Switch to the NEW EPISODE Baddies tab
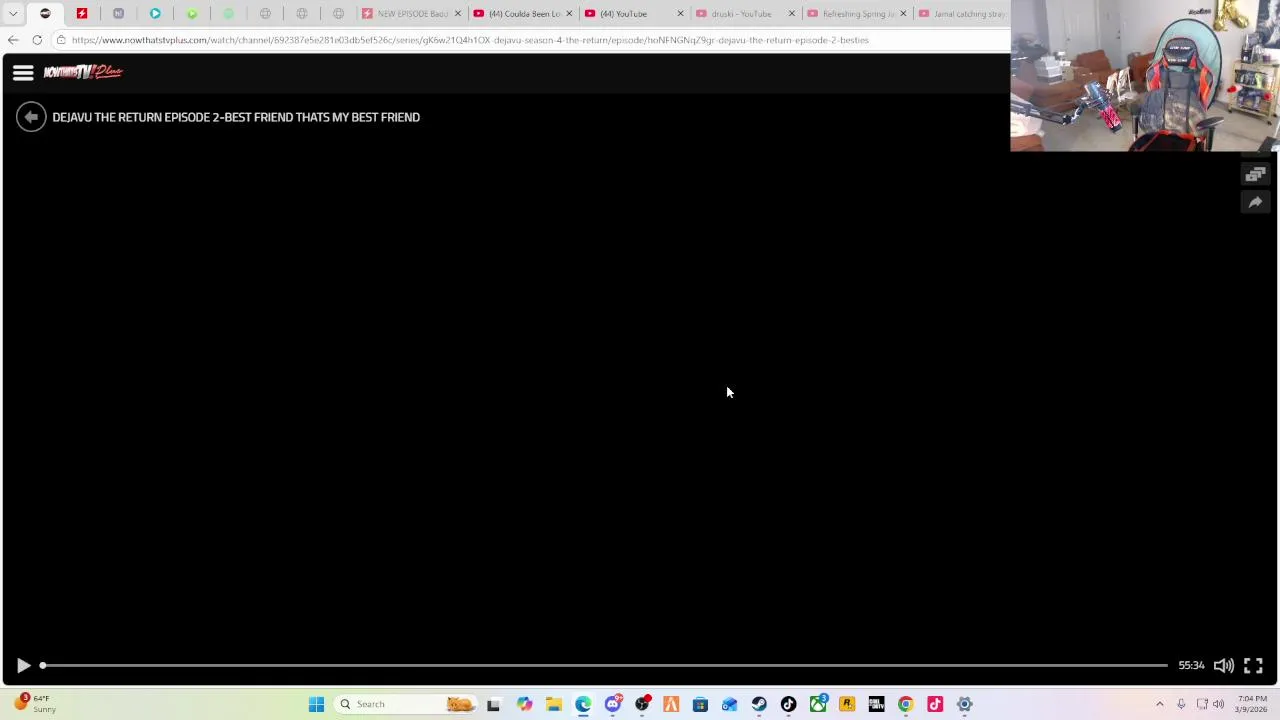Screen dimensions: 1280x720 (411, 14)
